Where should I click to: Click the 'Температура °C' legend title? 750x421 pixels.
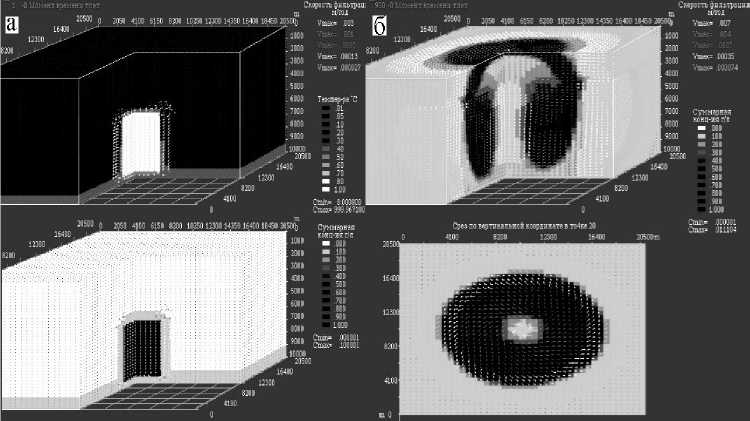[x=337, y=99]
